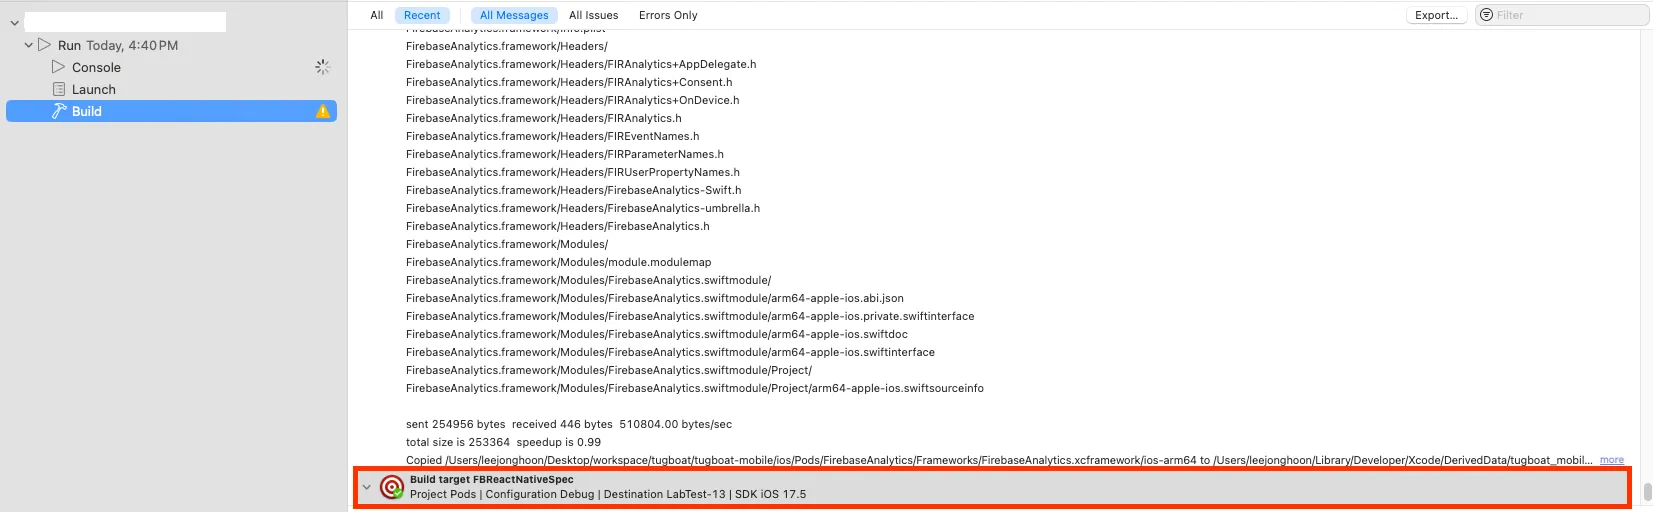Image resolution: width=1653 pixels, height=512 pixels.
Task: Select the arm64-apple-ios.private.swiftinterface log line
Action: (690, 316)
